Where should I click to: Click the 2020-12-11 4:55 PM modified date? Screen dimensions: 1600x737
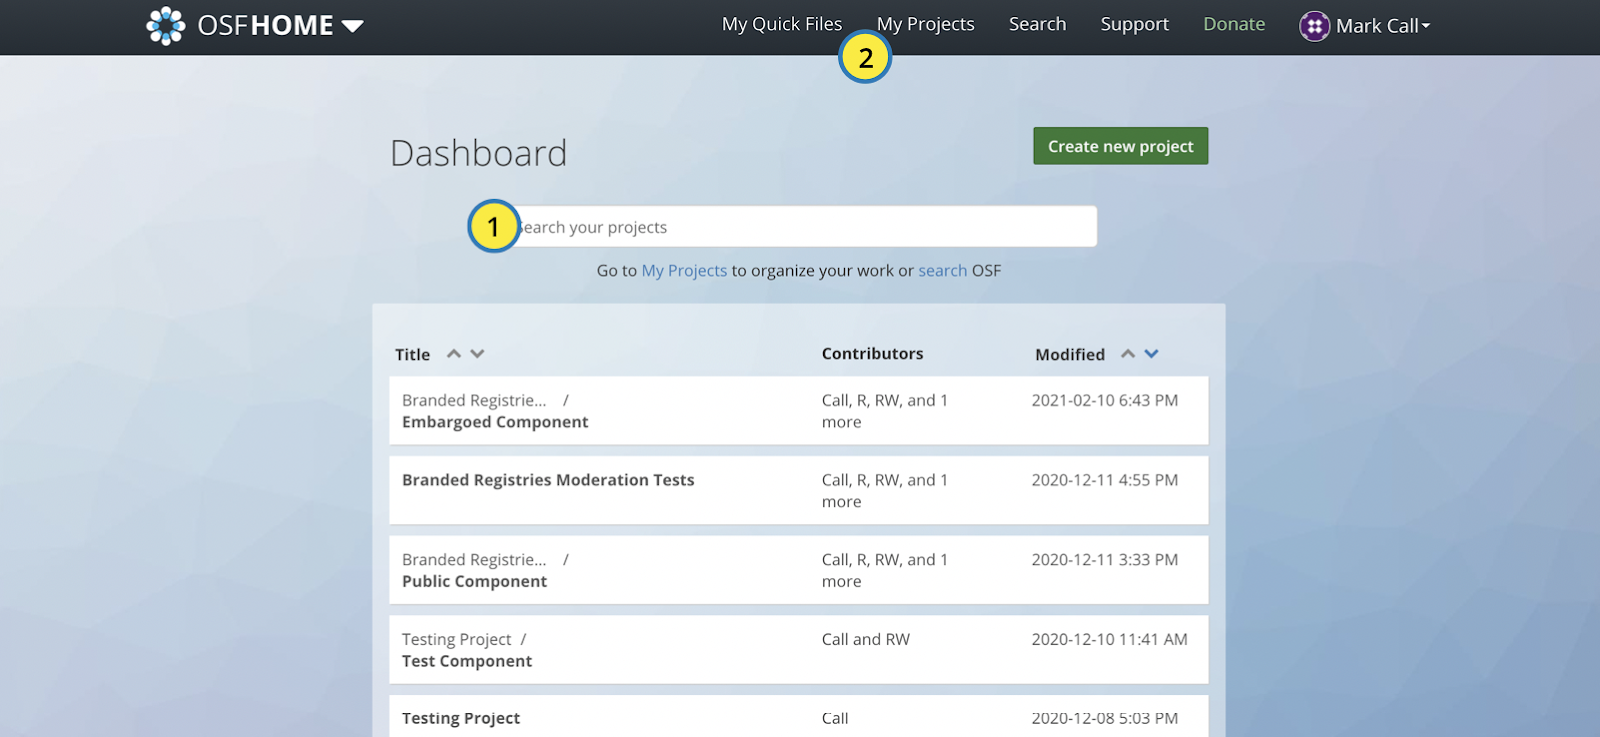tap(1105, 481)
